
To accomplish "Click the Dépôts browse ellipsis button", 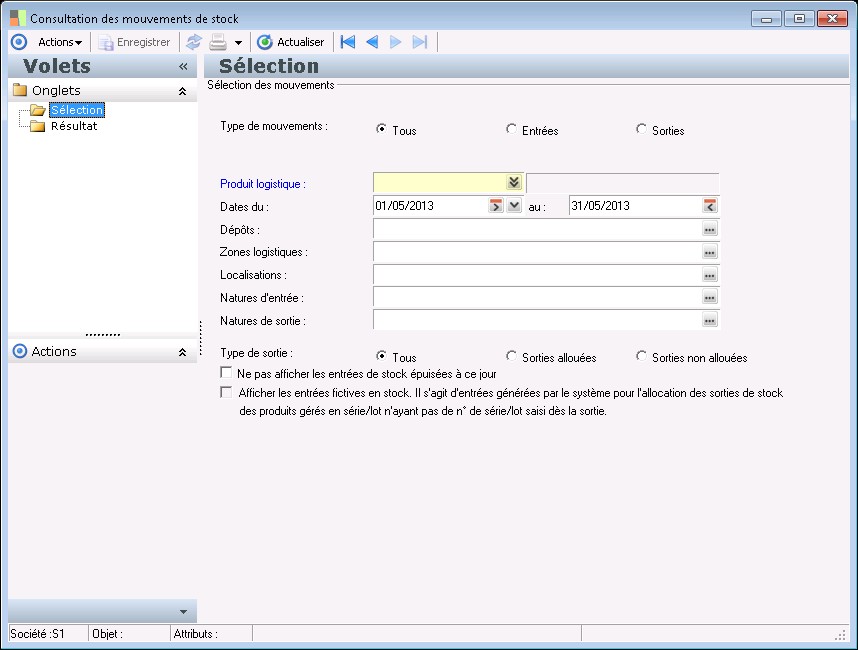I will click(x=710, y=229).
